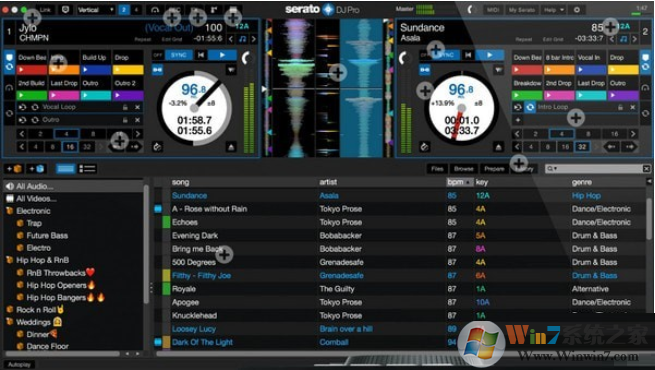Viewport: 655px width, 370px height.
Task: Open the Files panel tab
Action: 437,169
